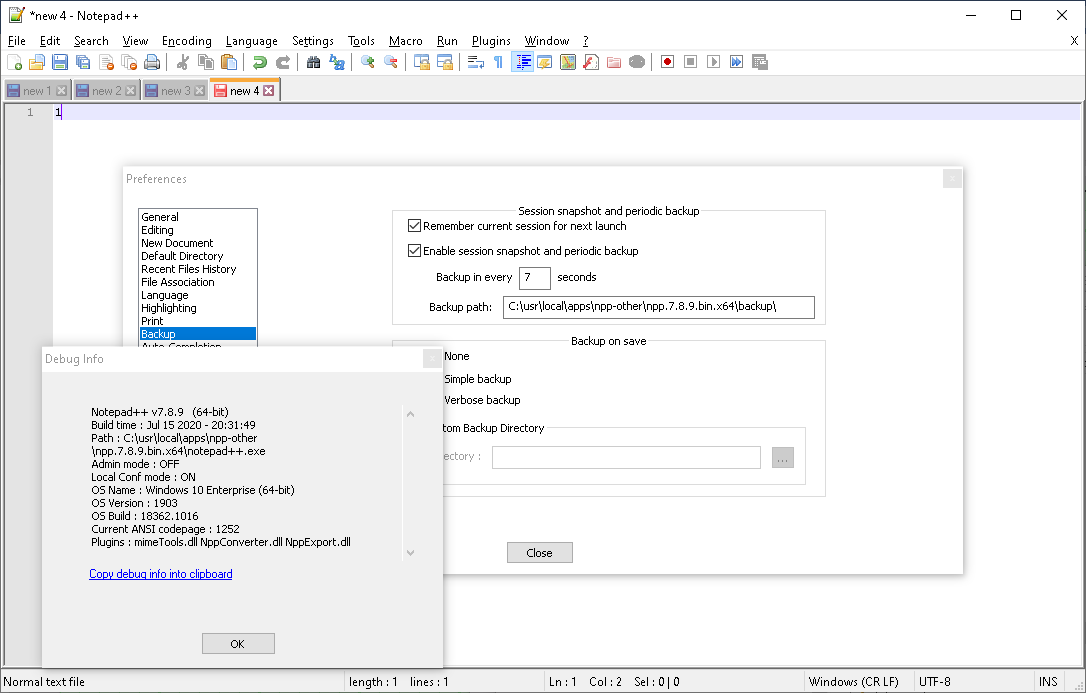Image resolution: width=1086 pixels, height=693 pixels.
Task: Start macro recording with the red dot icon
Action: pos(668,62)
